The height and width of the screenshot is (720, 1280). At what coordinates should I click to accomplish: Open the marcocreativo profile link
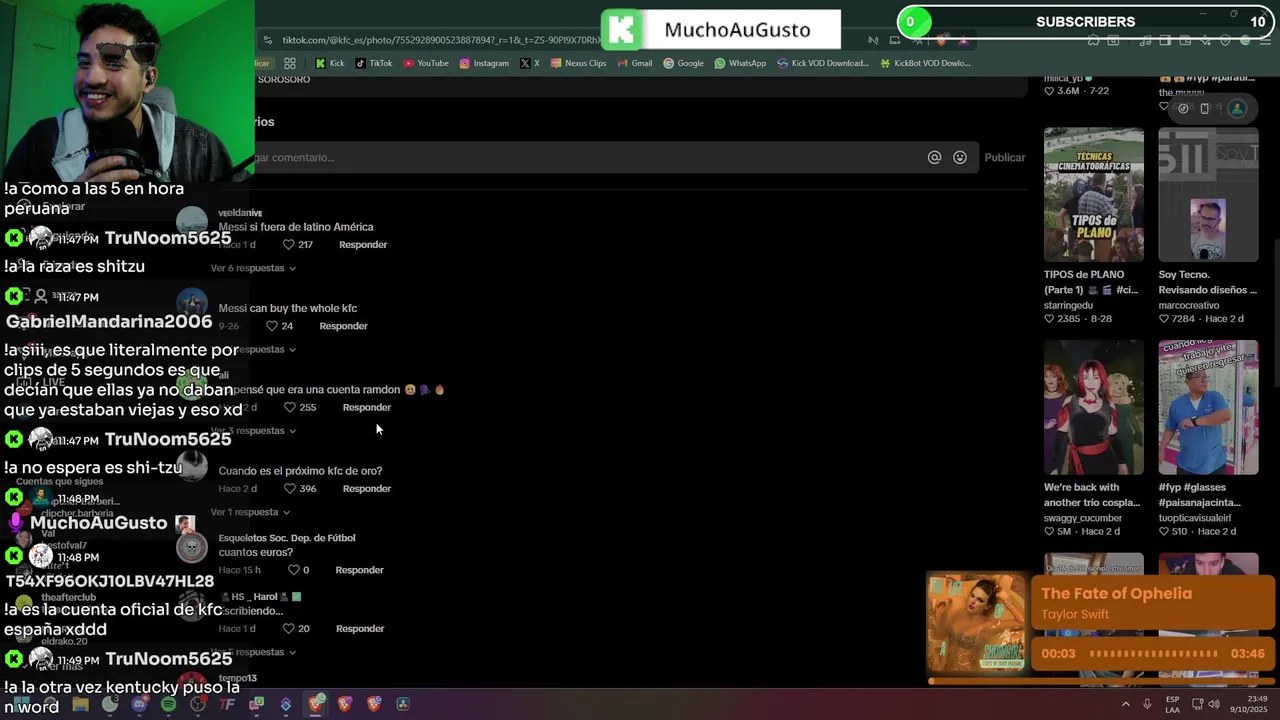pyautogui.click(x=1190, y=305)
